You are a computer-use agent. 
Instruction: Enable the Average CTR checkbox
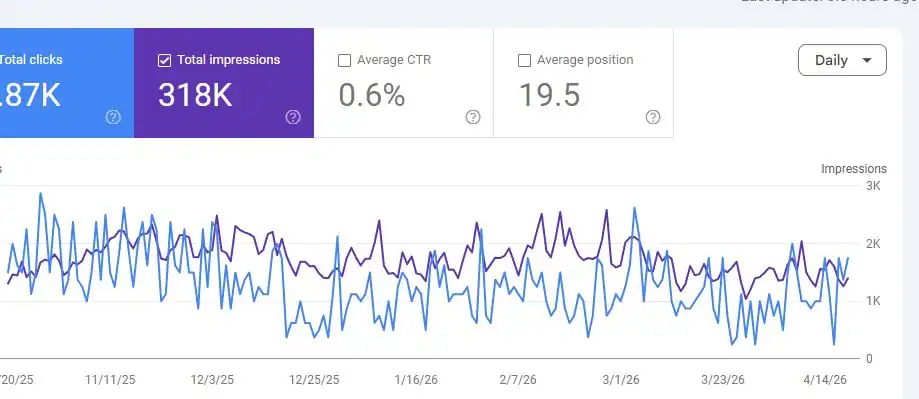point(345,60)
